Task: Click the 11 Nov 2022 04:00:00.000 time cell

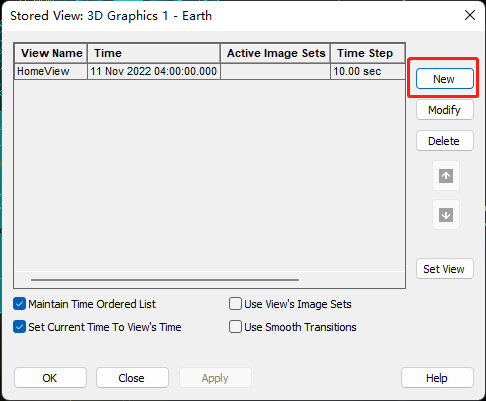Action: [x=154, y=71]
